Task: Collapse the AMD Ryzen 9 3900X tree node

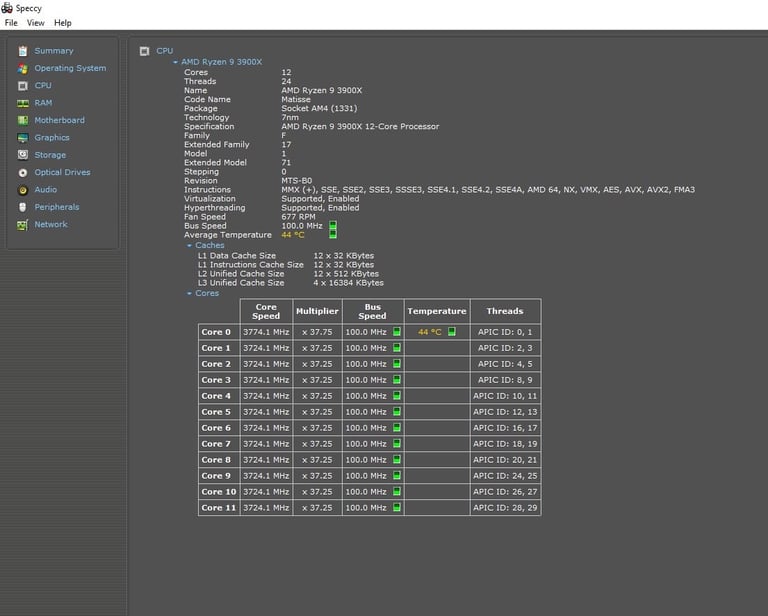Action: coord(175,62)
